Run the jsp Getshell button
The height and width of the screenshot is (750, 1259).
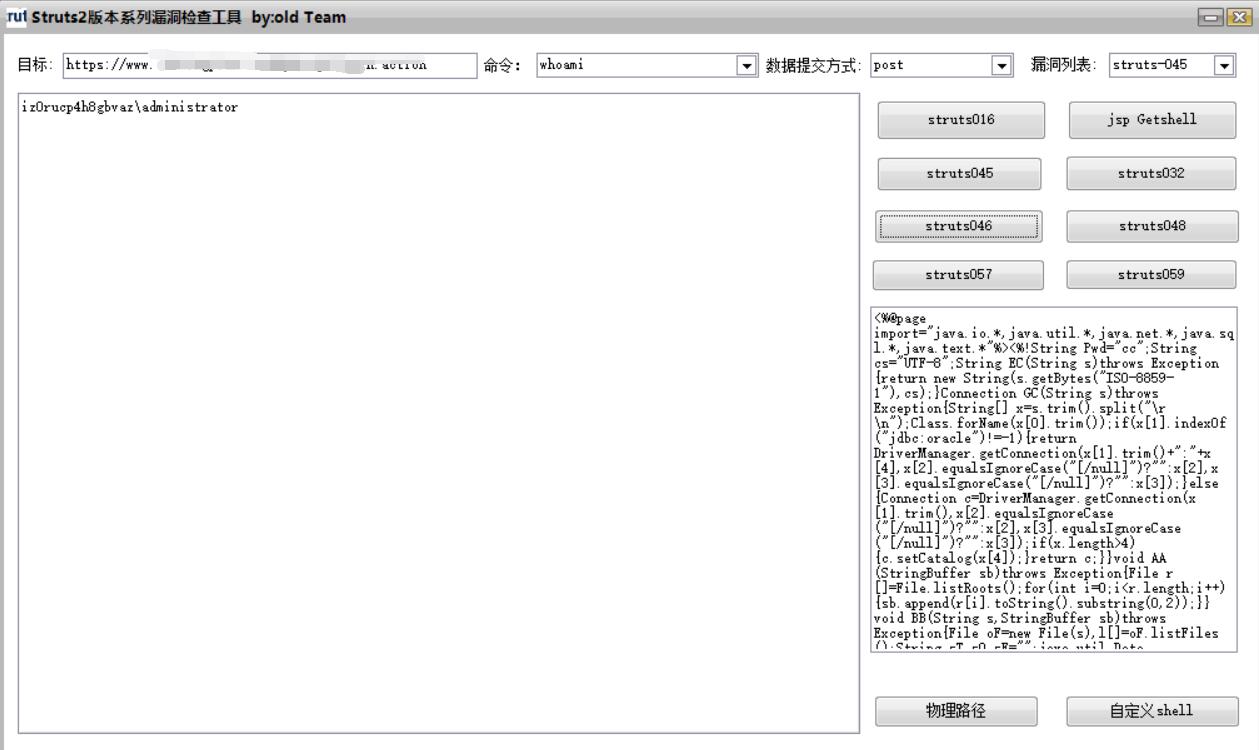1151,120
